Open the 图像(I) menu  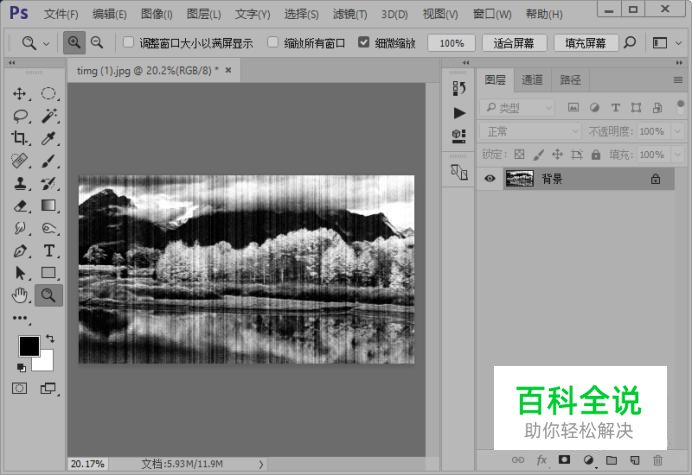coord(157,14)
